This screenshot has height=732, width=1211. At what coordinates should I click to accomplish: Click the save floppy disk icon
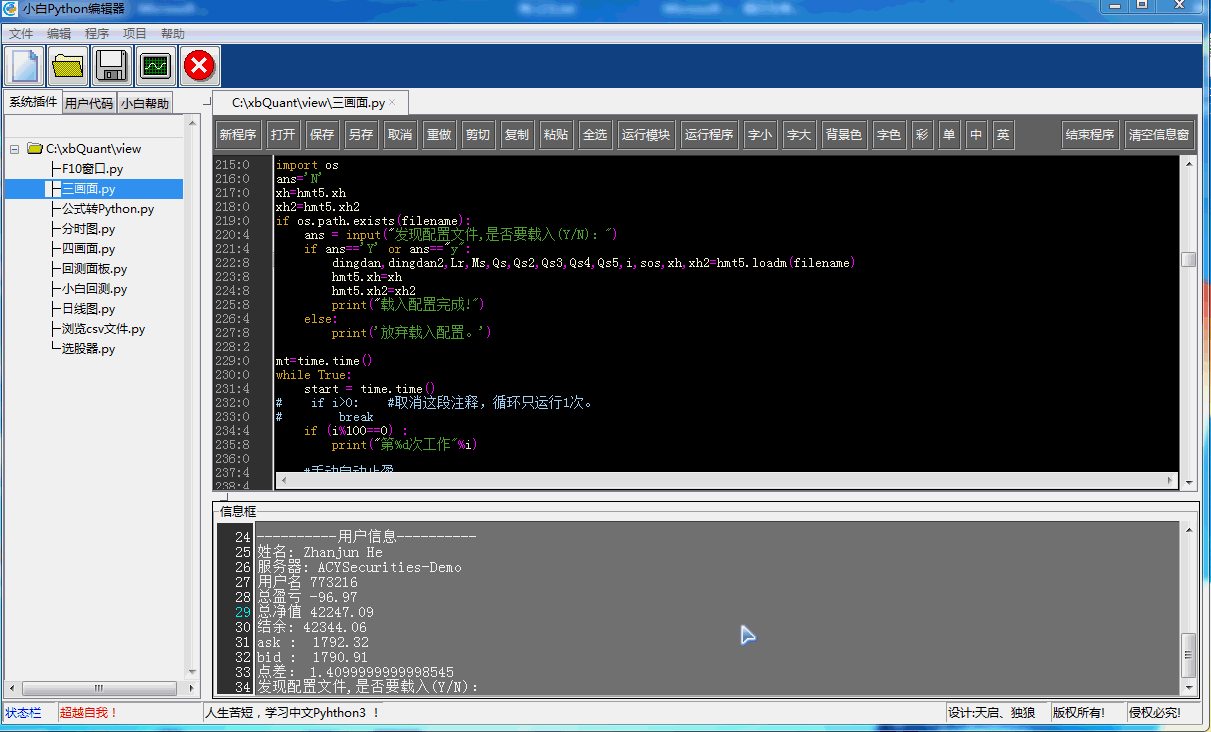pyautogui.click(x=112, y=66)
